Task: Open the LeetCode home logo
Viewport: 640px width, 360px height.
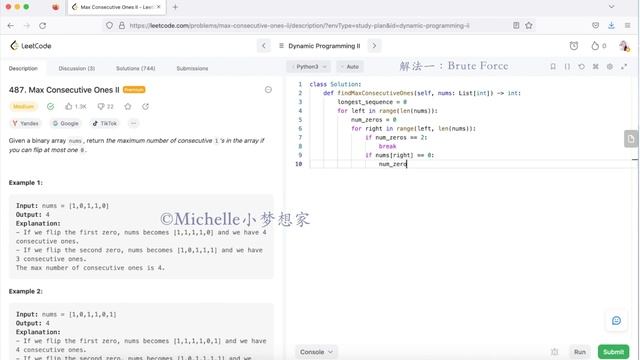Action: pos(31,46)
